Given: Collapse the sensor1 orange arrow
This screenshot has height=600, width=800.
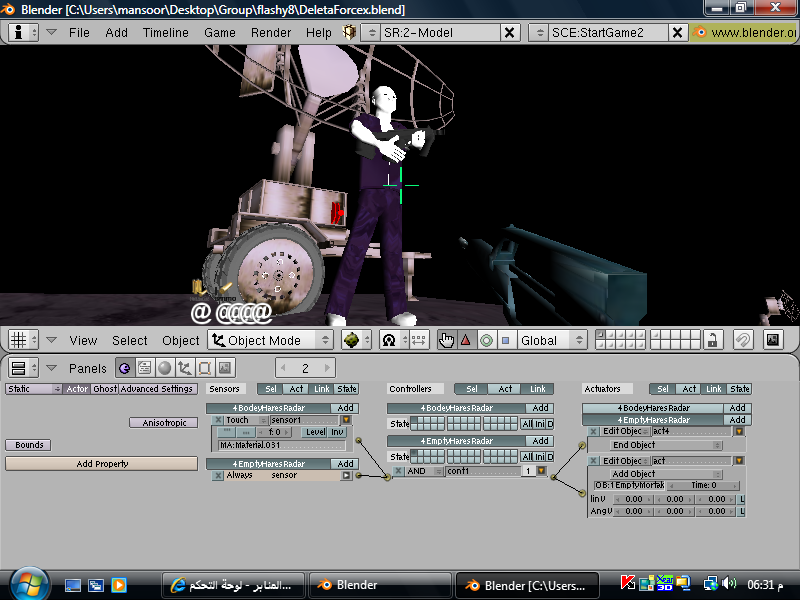Looking at the screenshot, I should click(x=346, y=420).
